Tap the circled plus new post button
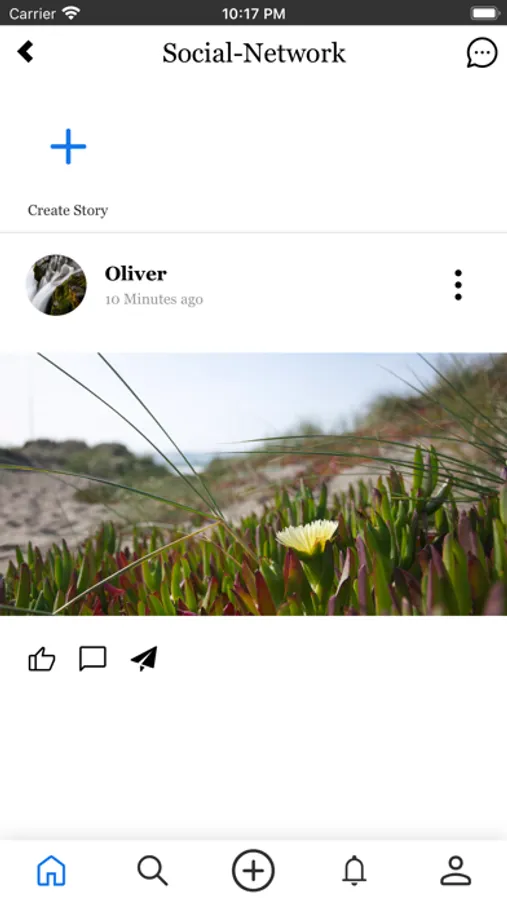 [x=253, y=870]
